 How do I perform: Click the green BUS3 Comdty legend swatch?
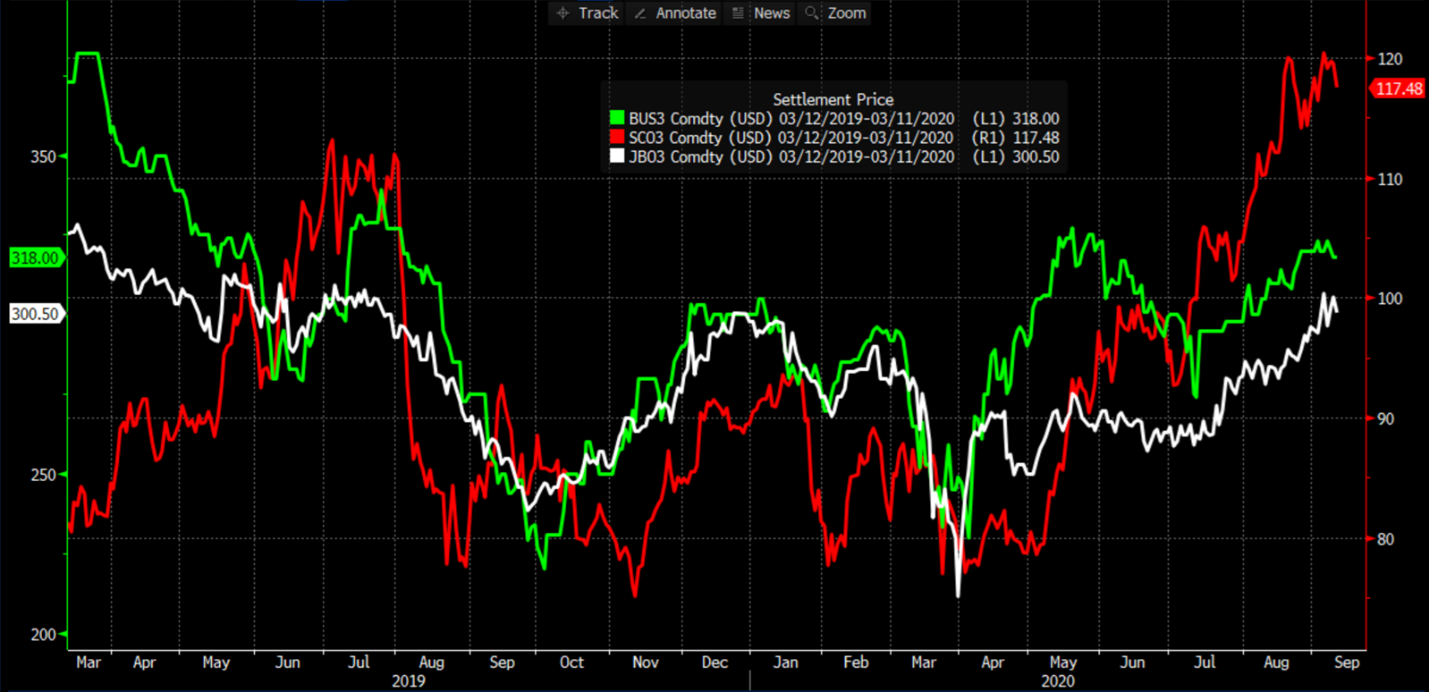(x=618, y=118)
